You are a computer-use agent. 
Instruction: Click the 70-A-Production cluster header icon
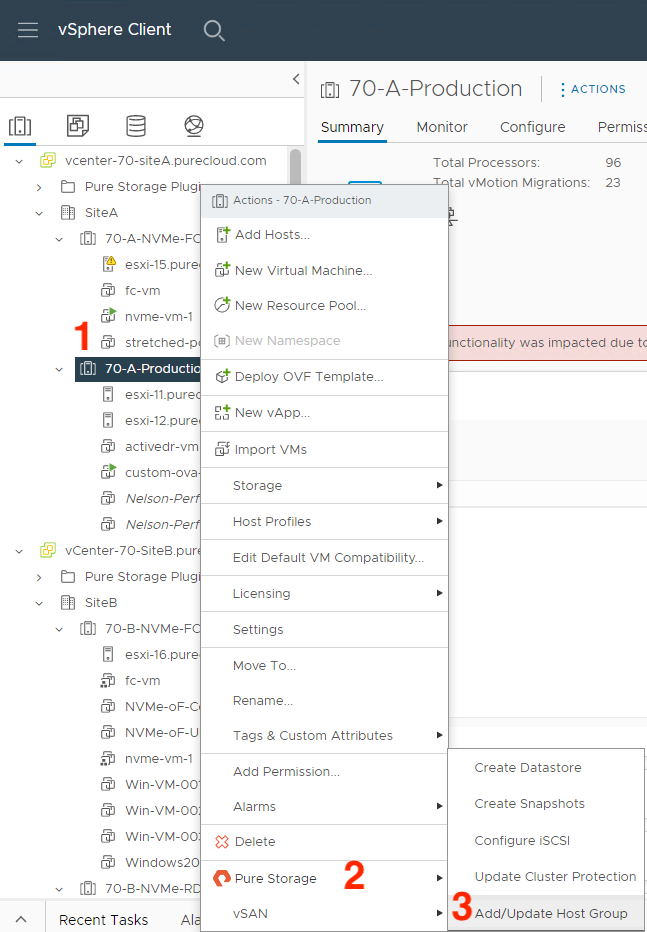click(x=330, y=90)
